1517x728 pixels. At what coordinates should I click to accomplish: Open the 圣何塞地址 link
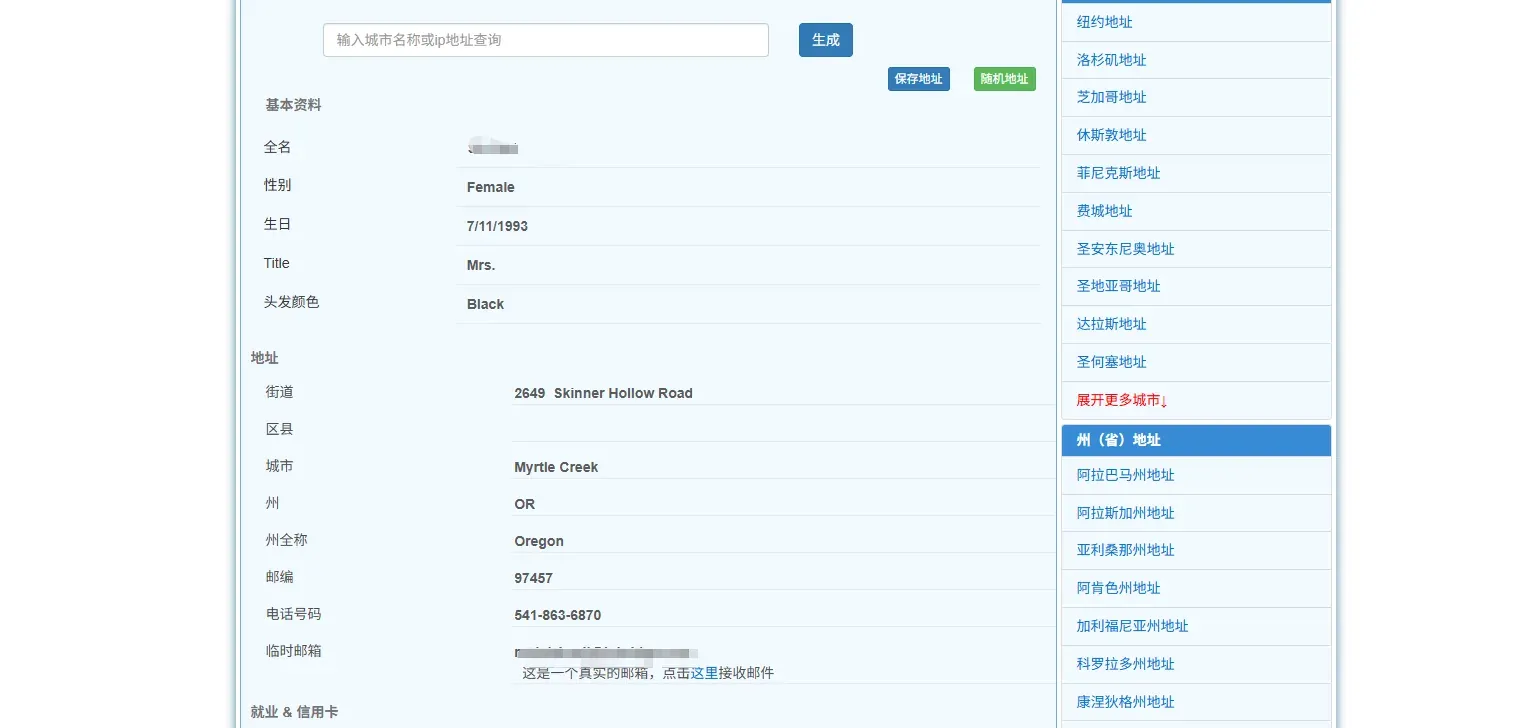pyautogui.click(x=1111, y=362)
